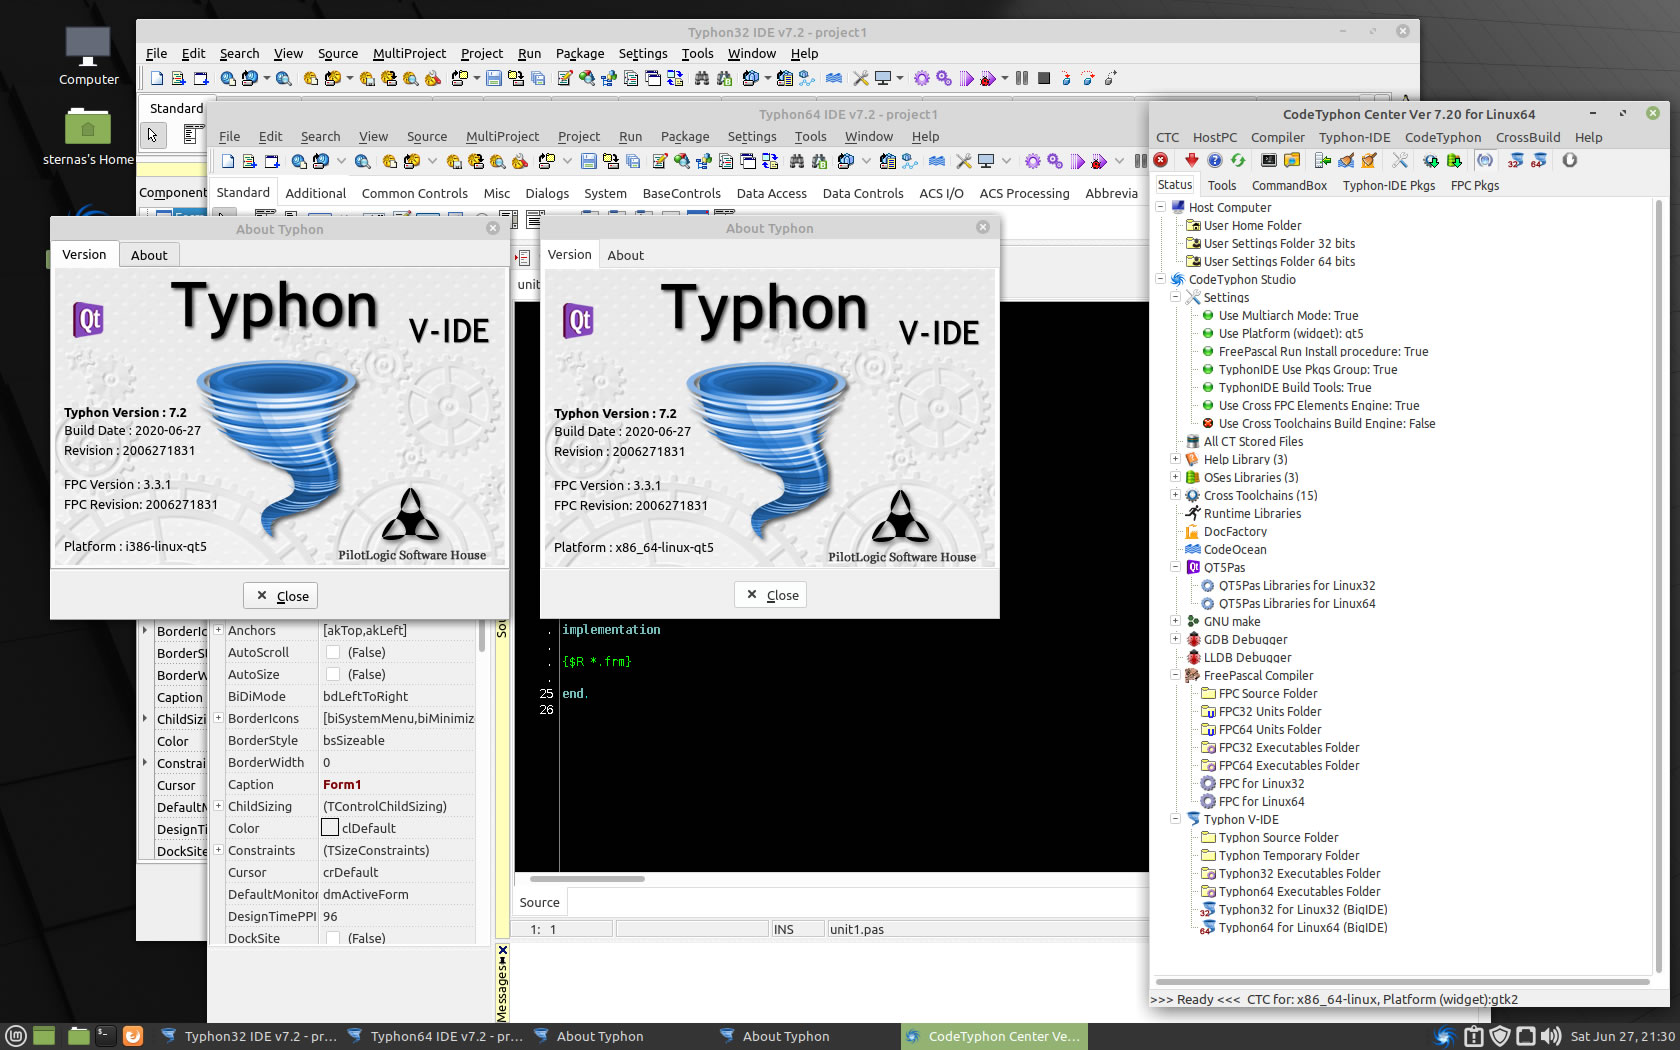The height and width of the screenshot is (1050, 1680).
Task: Open the Compiler menu in CodeTyphon Center
Action: click(x=1277, y=137)
